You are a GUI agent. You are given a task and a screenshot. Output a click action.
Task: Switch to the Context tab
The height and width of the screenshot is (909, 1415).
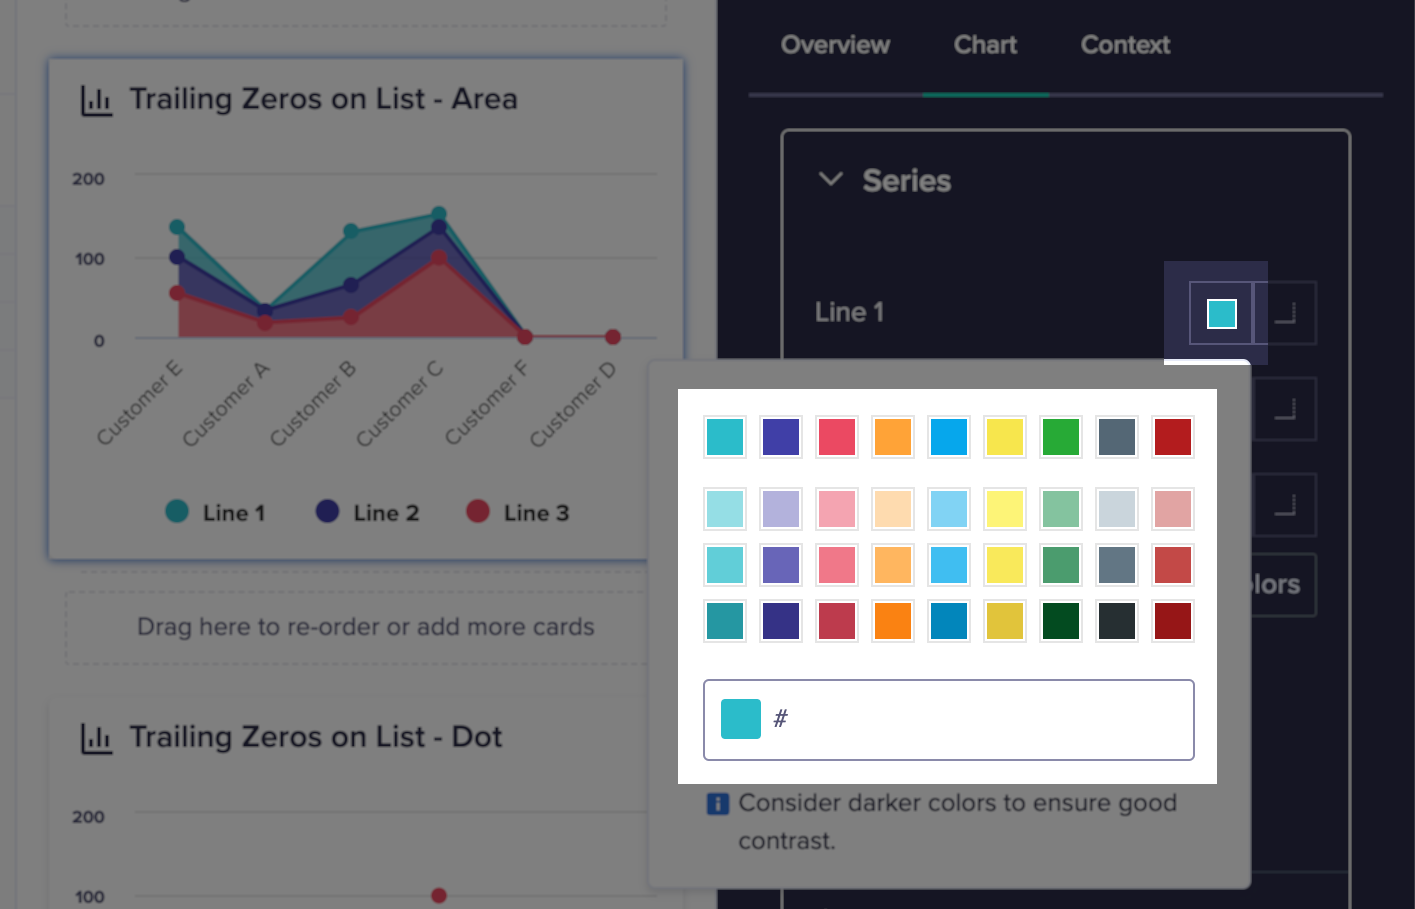(1125, 44)
